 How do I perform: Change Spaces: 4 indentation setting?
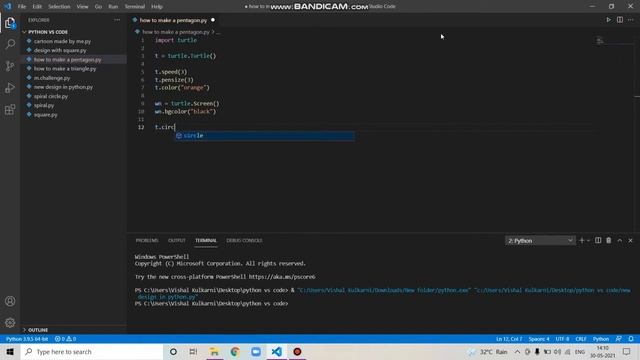tap(539, 339)
